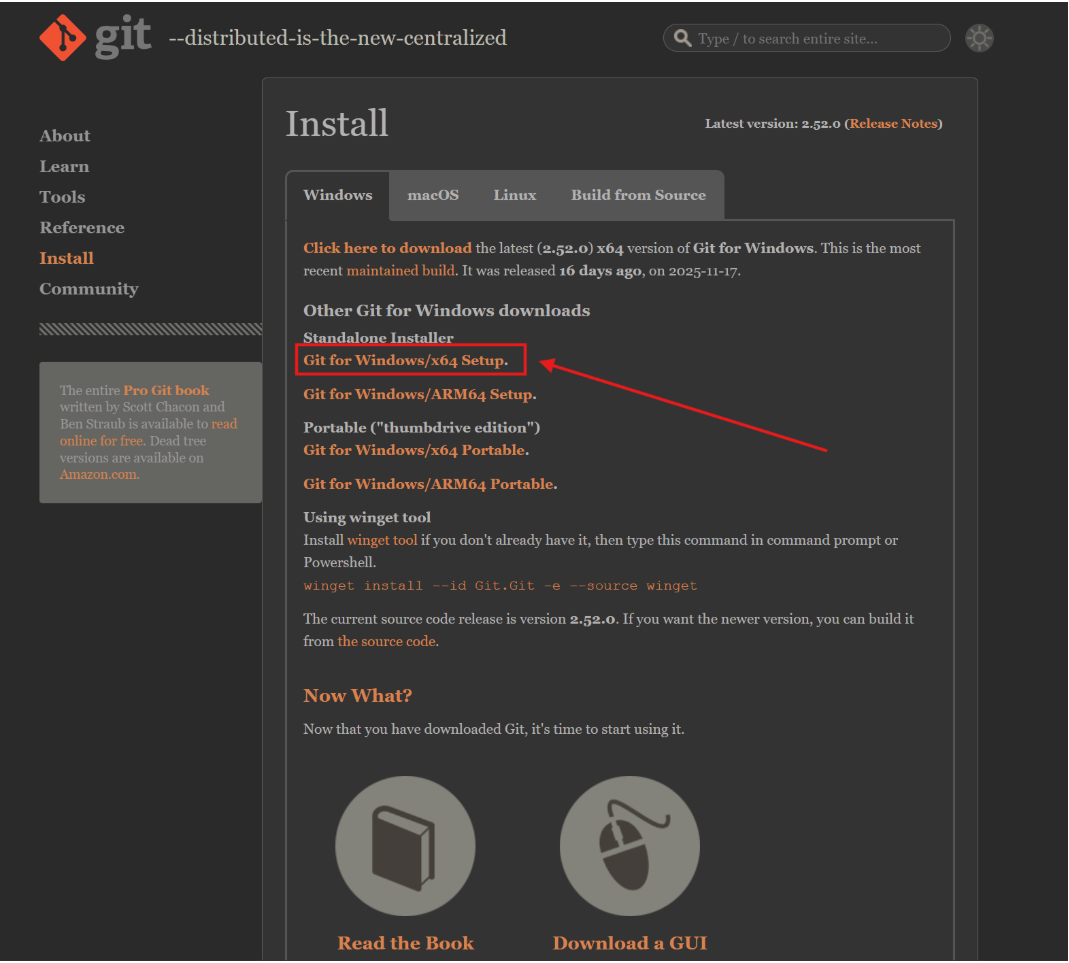Focus the site search input field
The height and width of the screenshot is (963, 1069).
click(807, 38)
